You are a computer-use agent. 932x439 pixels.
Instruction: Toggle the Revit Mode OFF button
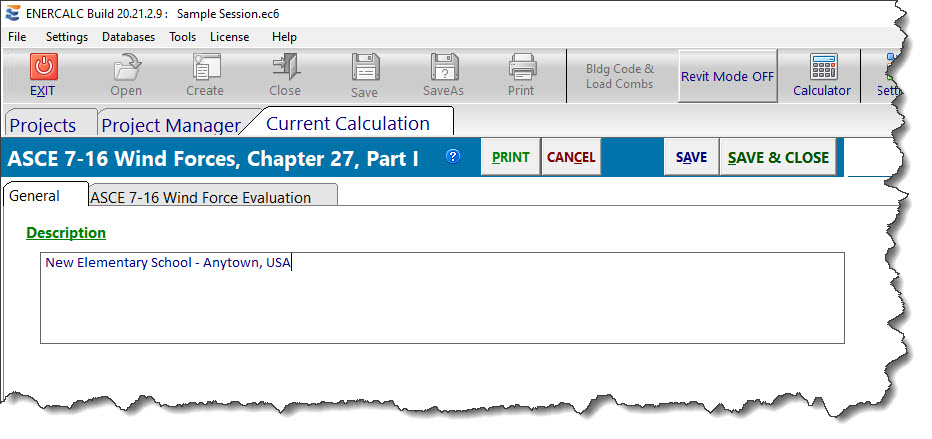727,76
